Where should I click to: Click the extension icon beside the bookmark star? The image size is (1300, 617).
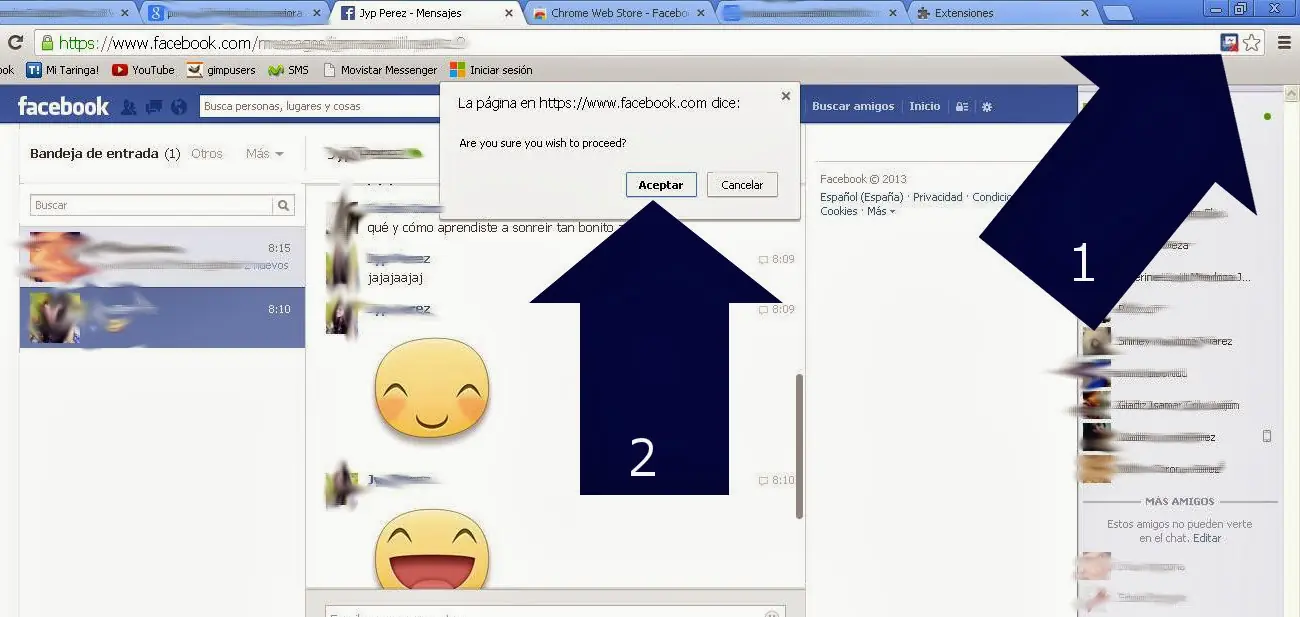(x=1229, y=42)
